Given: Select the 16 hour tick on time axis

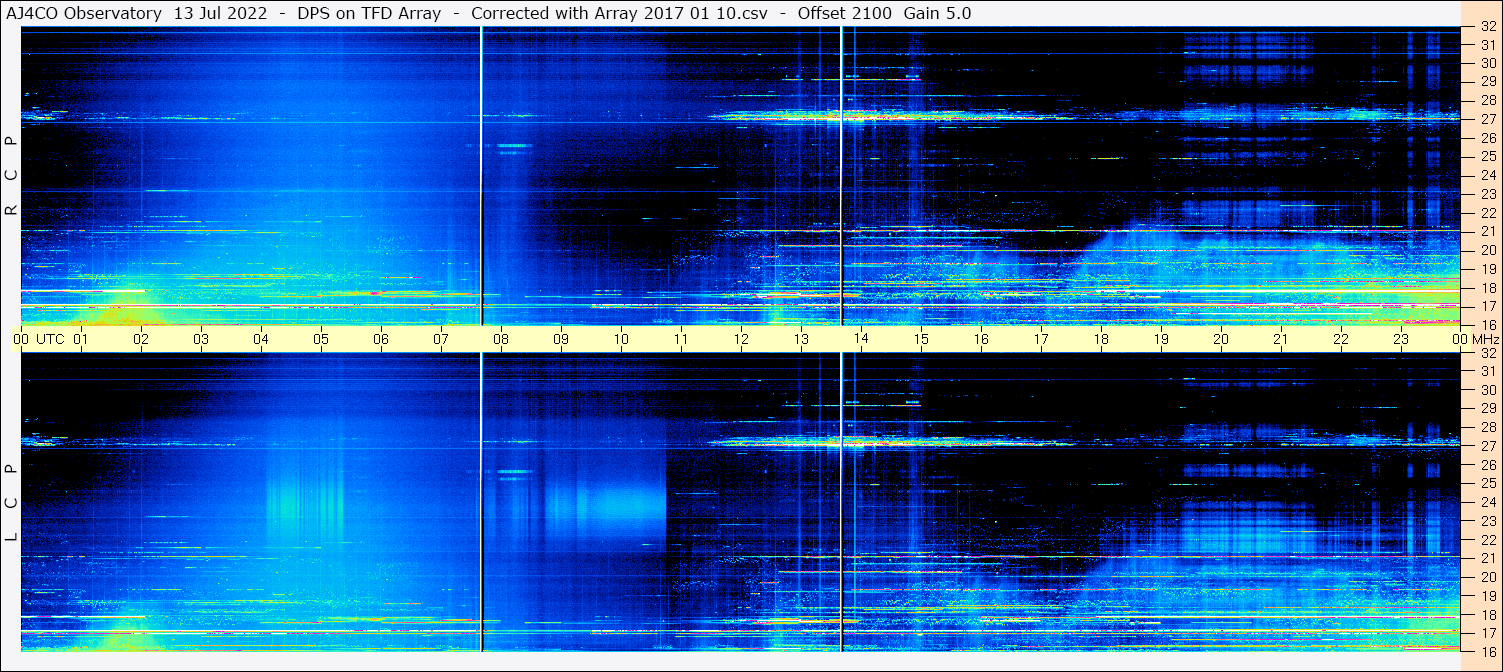Looking at the screenshot, I should coord(981,339).
